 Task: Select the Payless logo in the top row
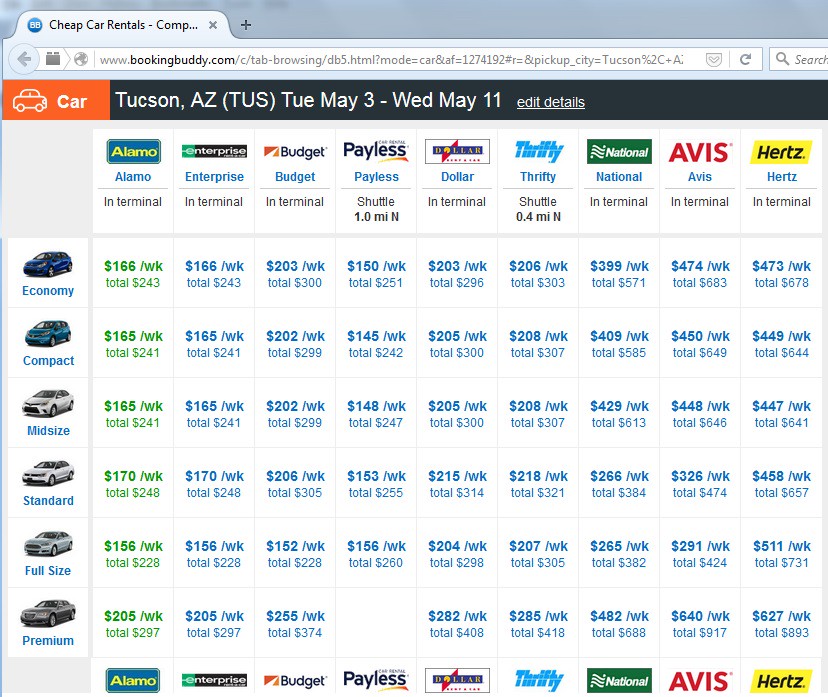(376, 149)
